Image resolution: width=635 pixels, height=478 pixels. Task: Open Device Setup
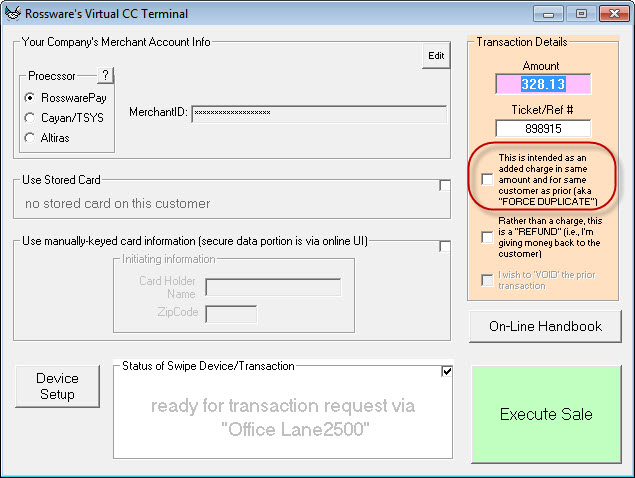(57, 387)
